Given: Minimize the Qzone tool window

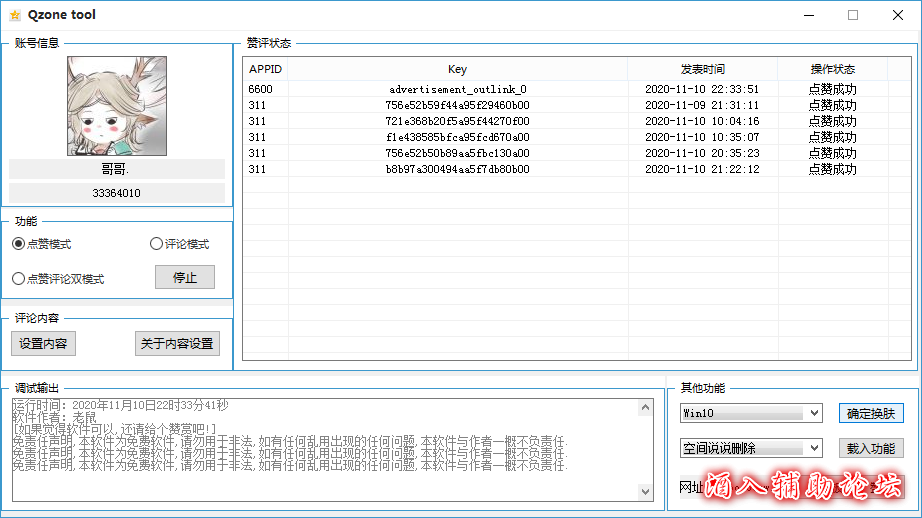Looking at the screenshot, I should (807, 15).
